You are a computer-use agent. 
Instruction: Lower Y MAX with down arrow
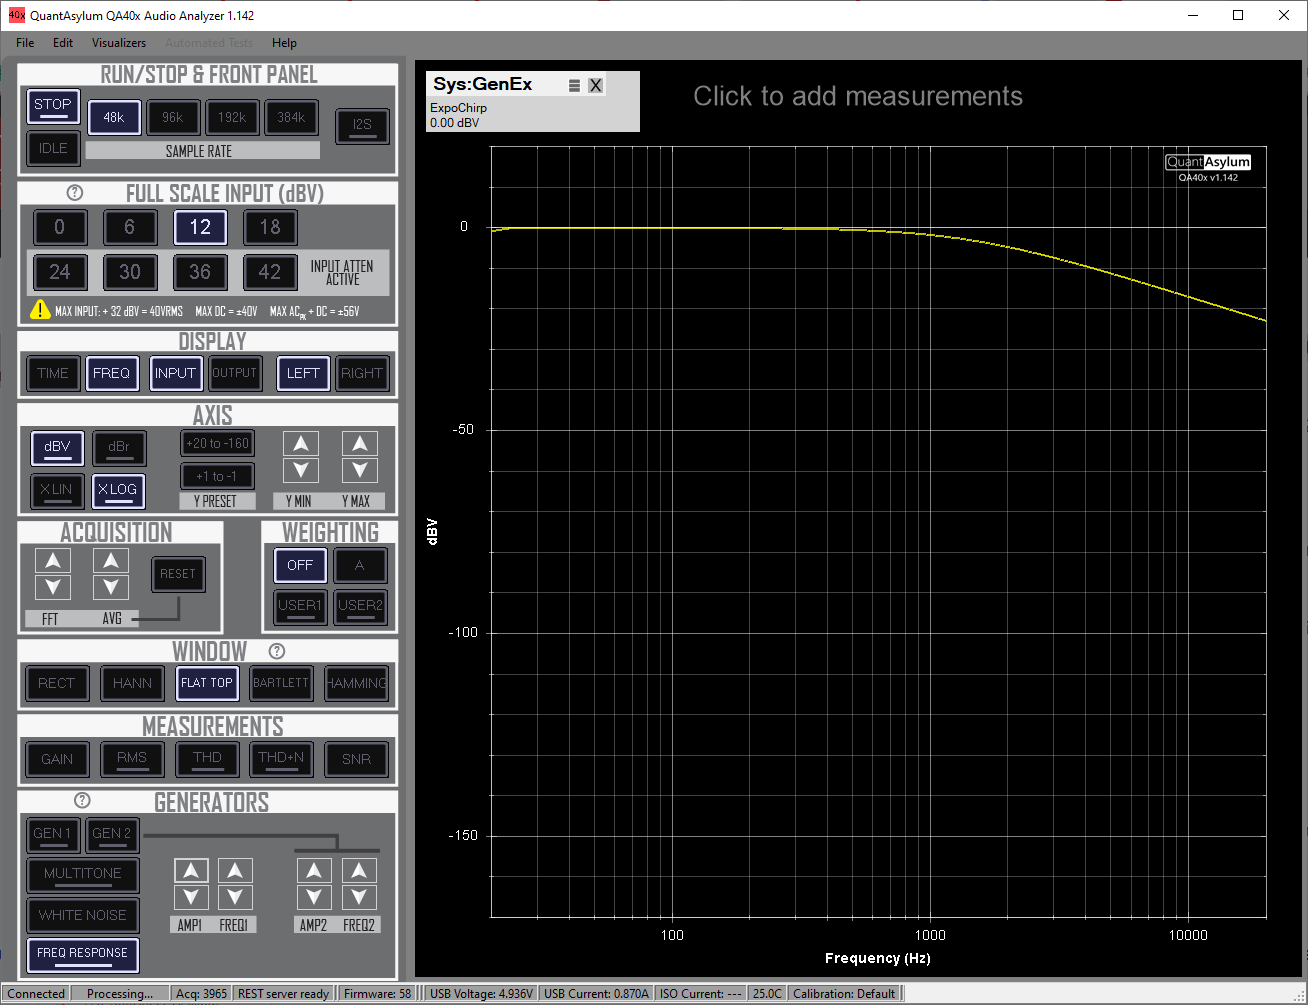coord(360,470)
